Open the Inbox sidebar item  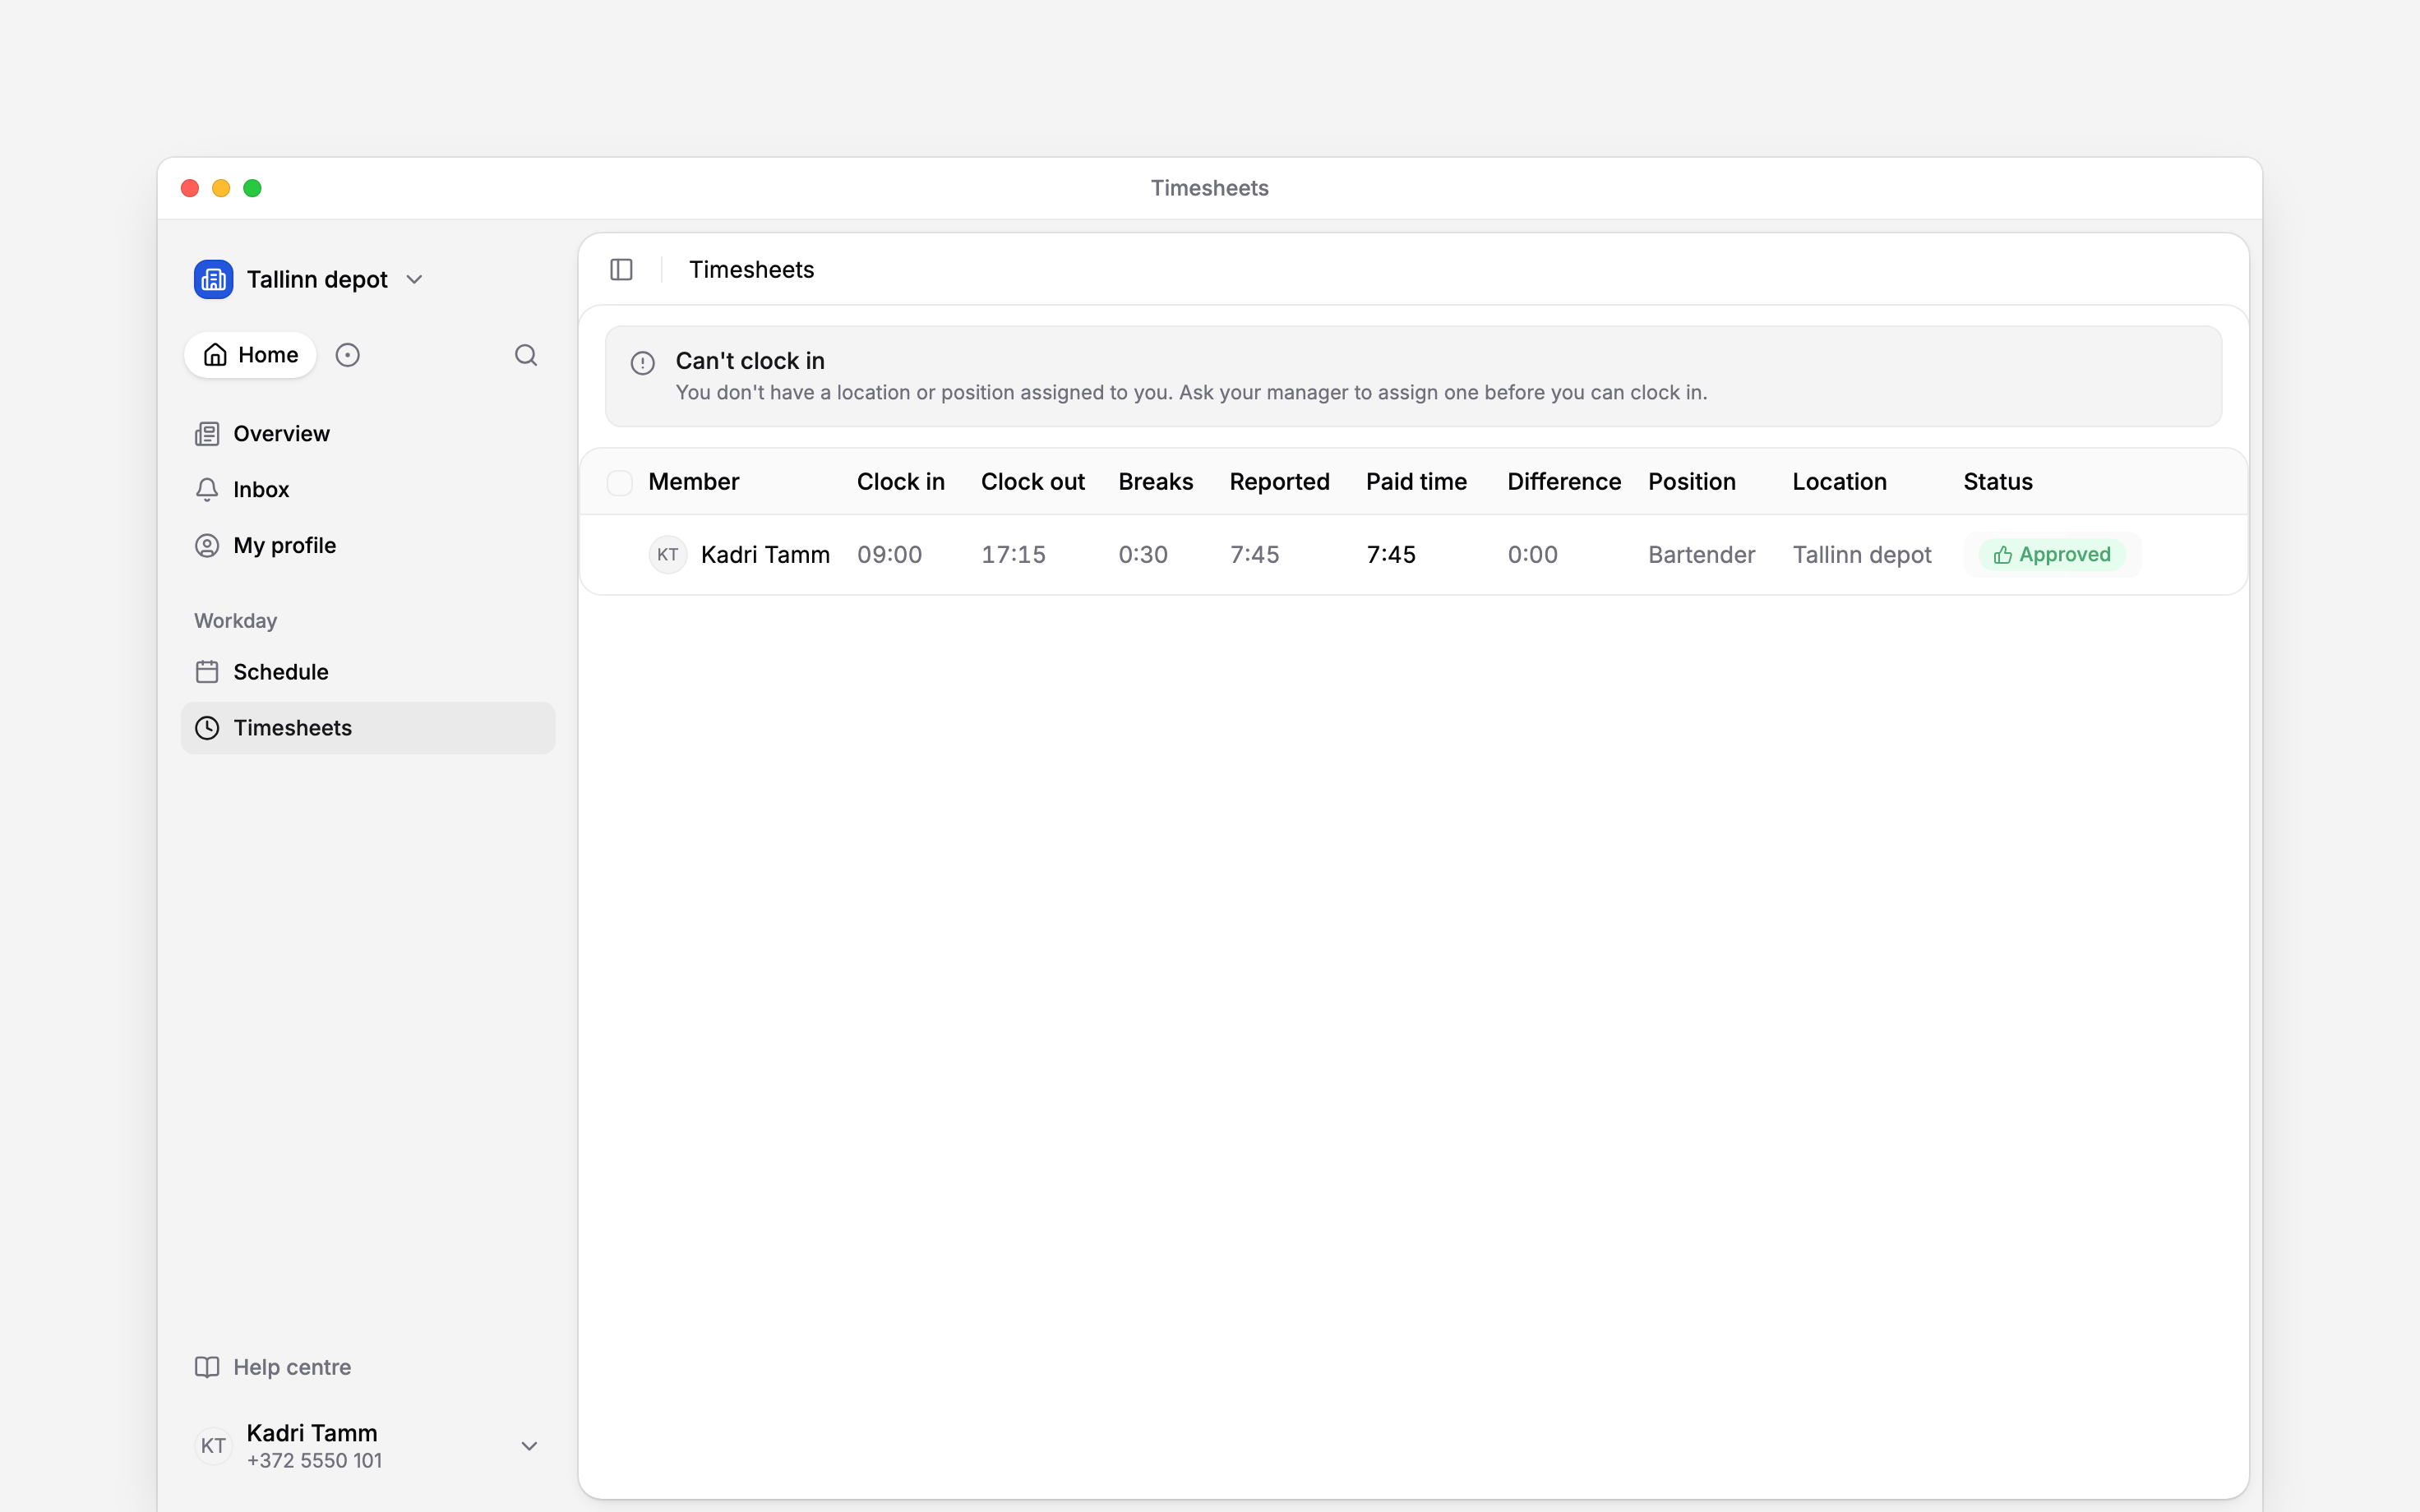pyautogui.click(x=368, y=489)
